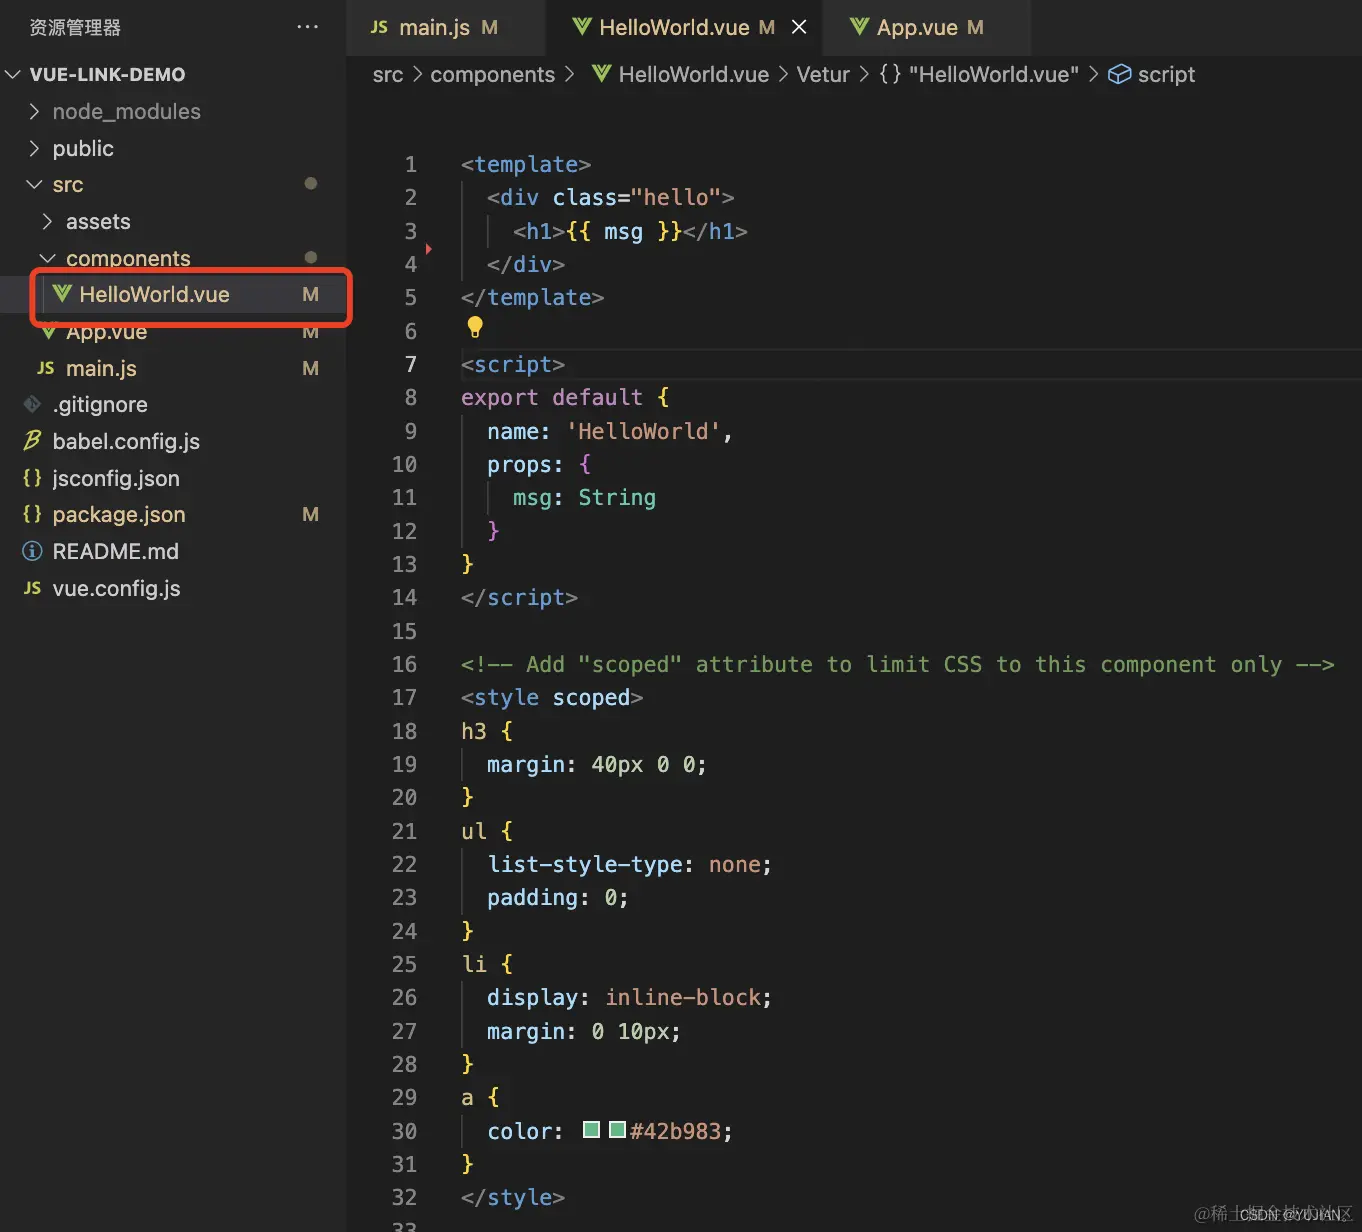Click the HelloWorld.vue breadcrumb
Image resolution: width=1362 pixels, height=1232 pixels.
(693, 75)
